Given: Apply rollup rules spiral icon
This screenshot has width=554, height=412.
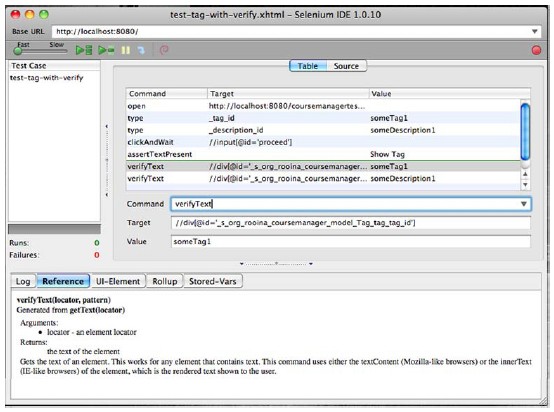Looking at the screenshot, I should pos(164,50).
